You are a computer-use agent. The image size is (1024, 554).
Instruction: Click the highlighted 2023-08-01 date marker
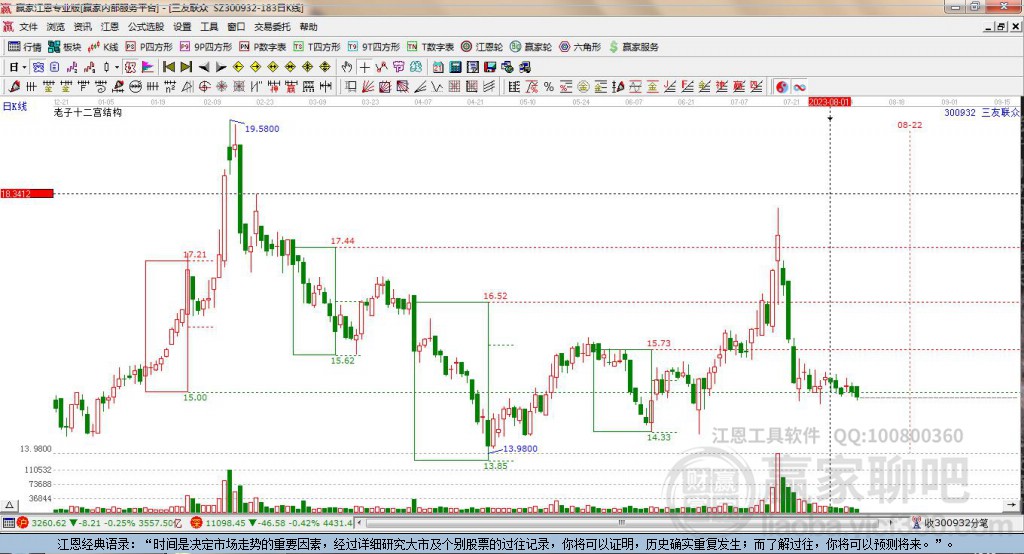click(x=829, y=102)
